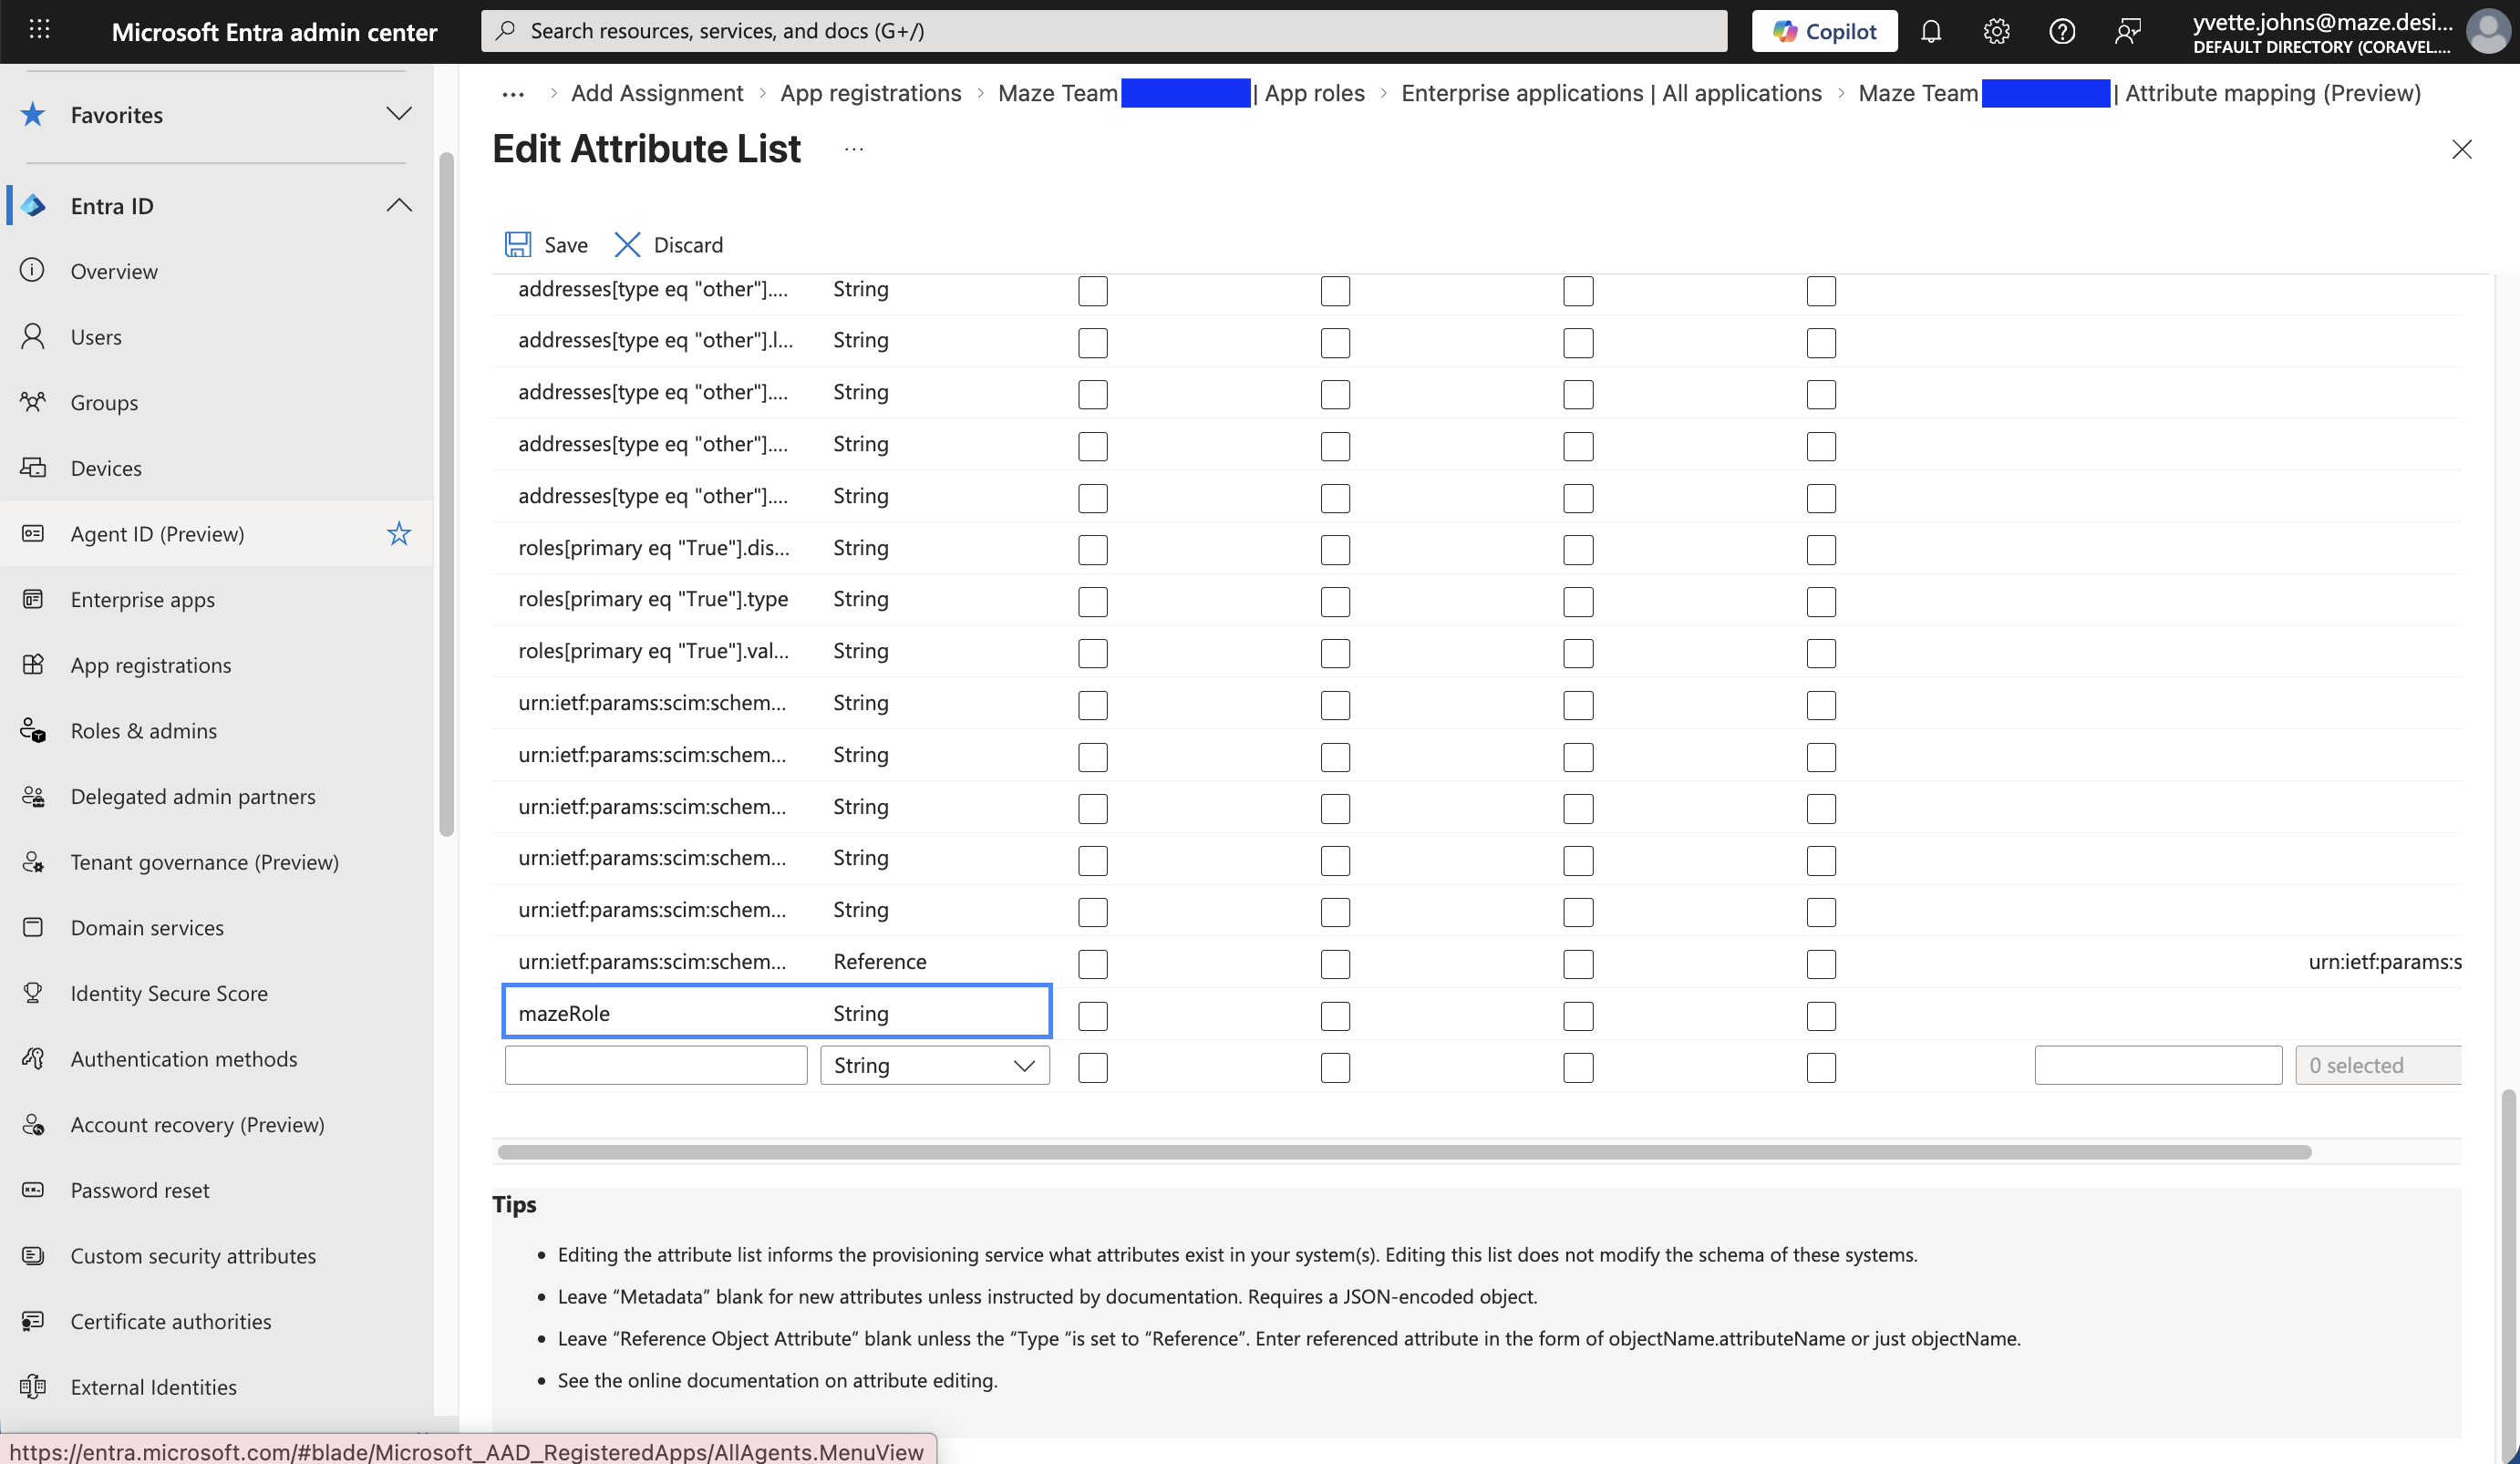Click the App registrations icon
2520x1464 pixels.
click(x=33, y=664)
